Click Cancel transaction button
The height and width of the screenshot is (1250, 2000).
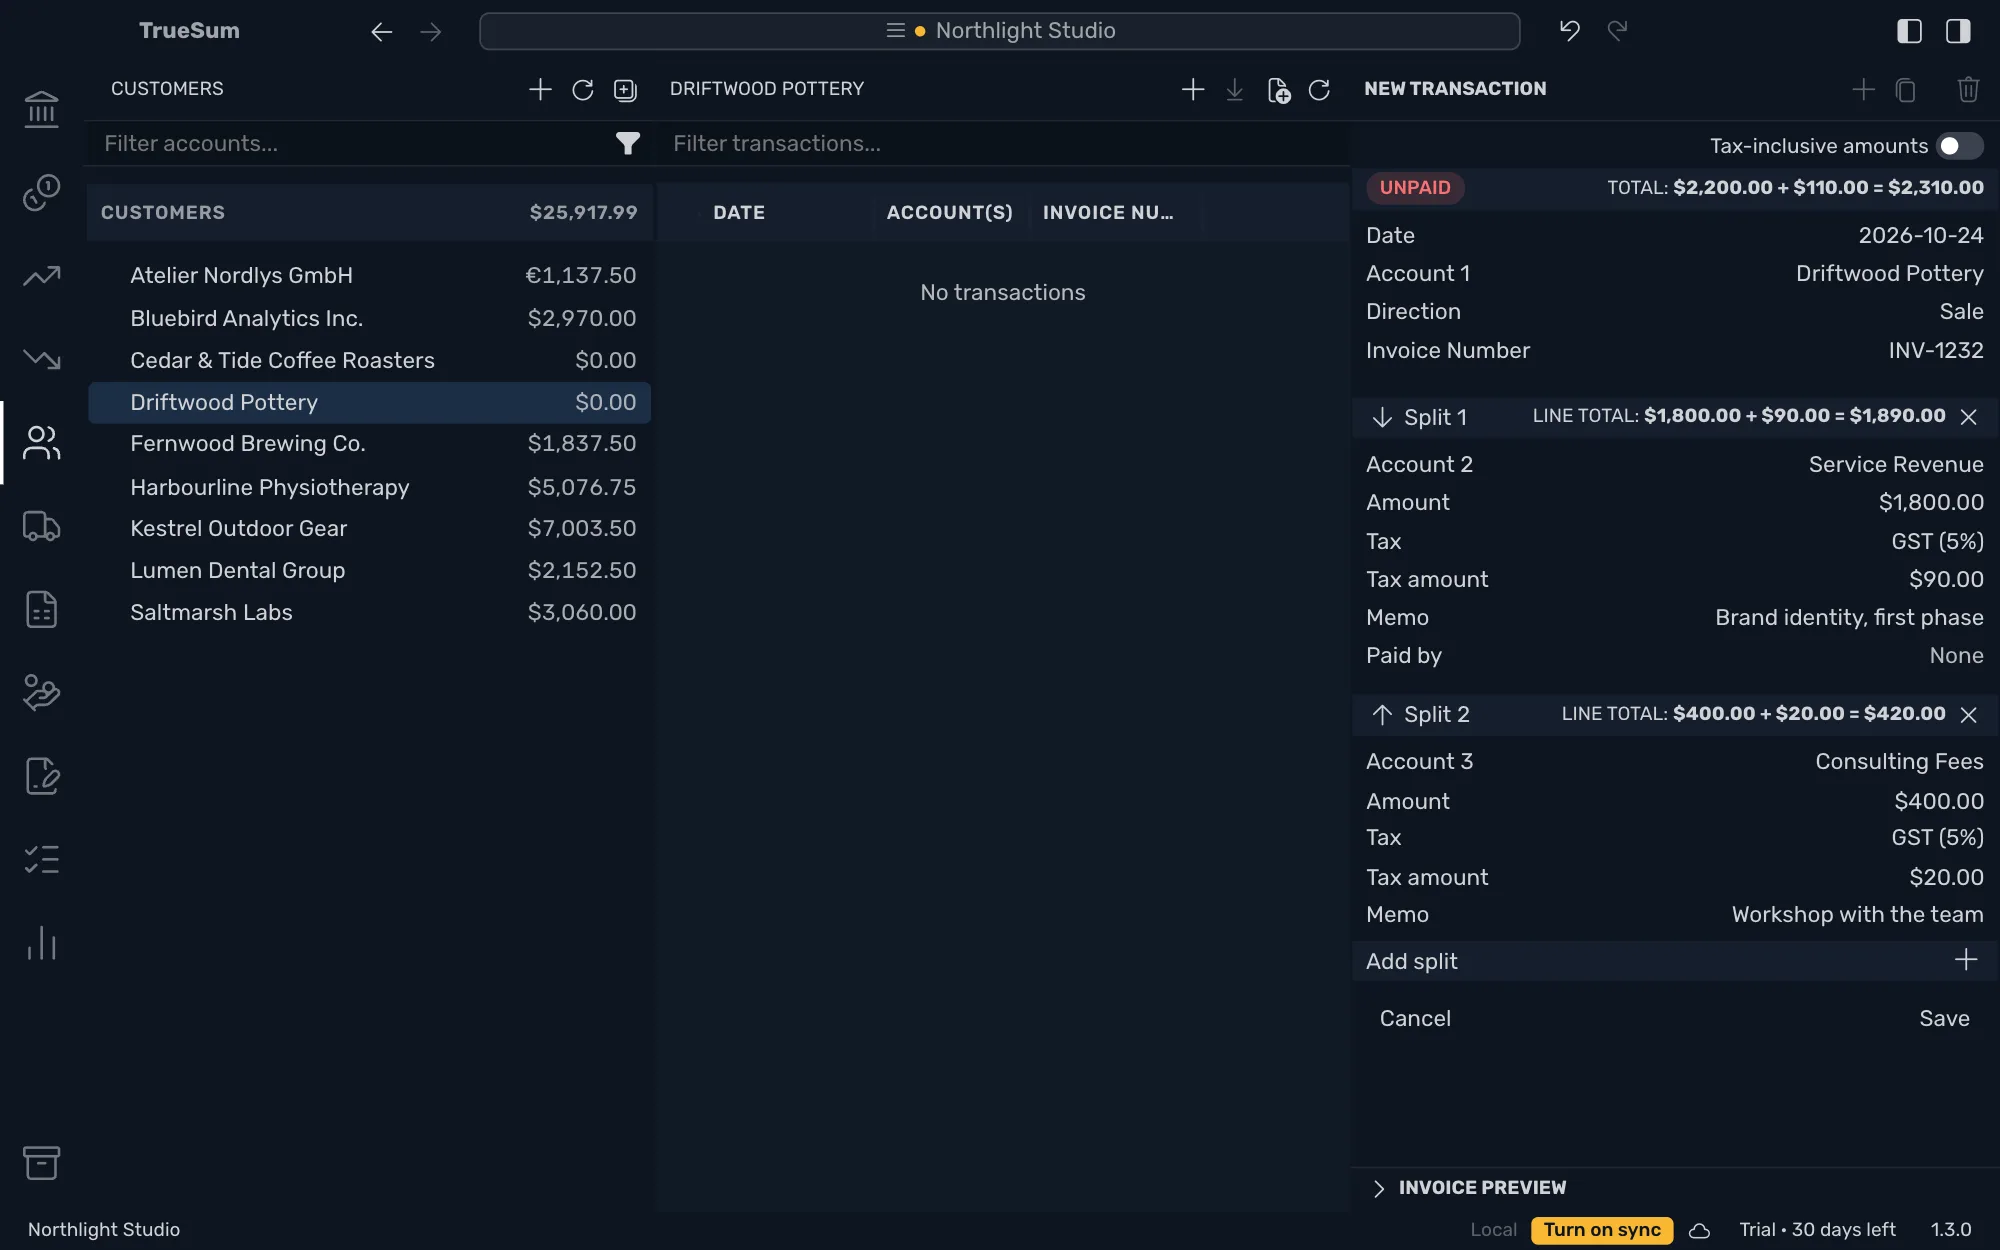(x=1415, y=1018)
